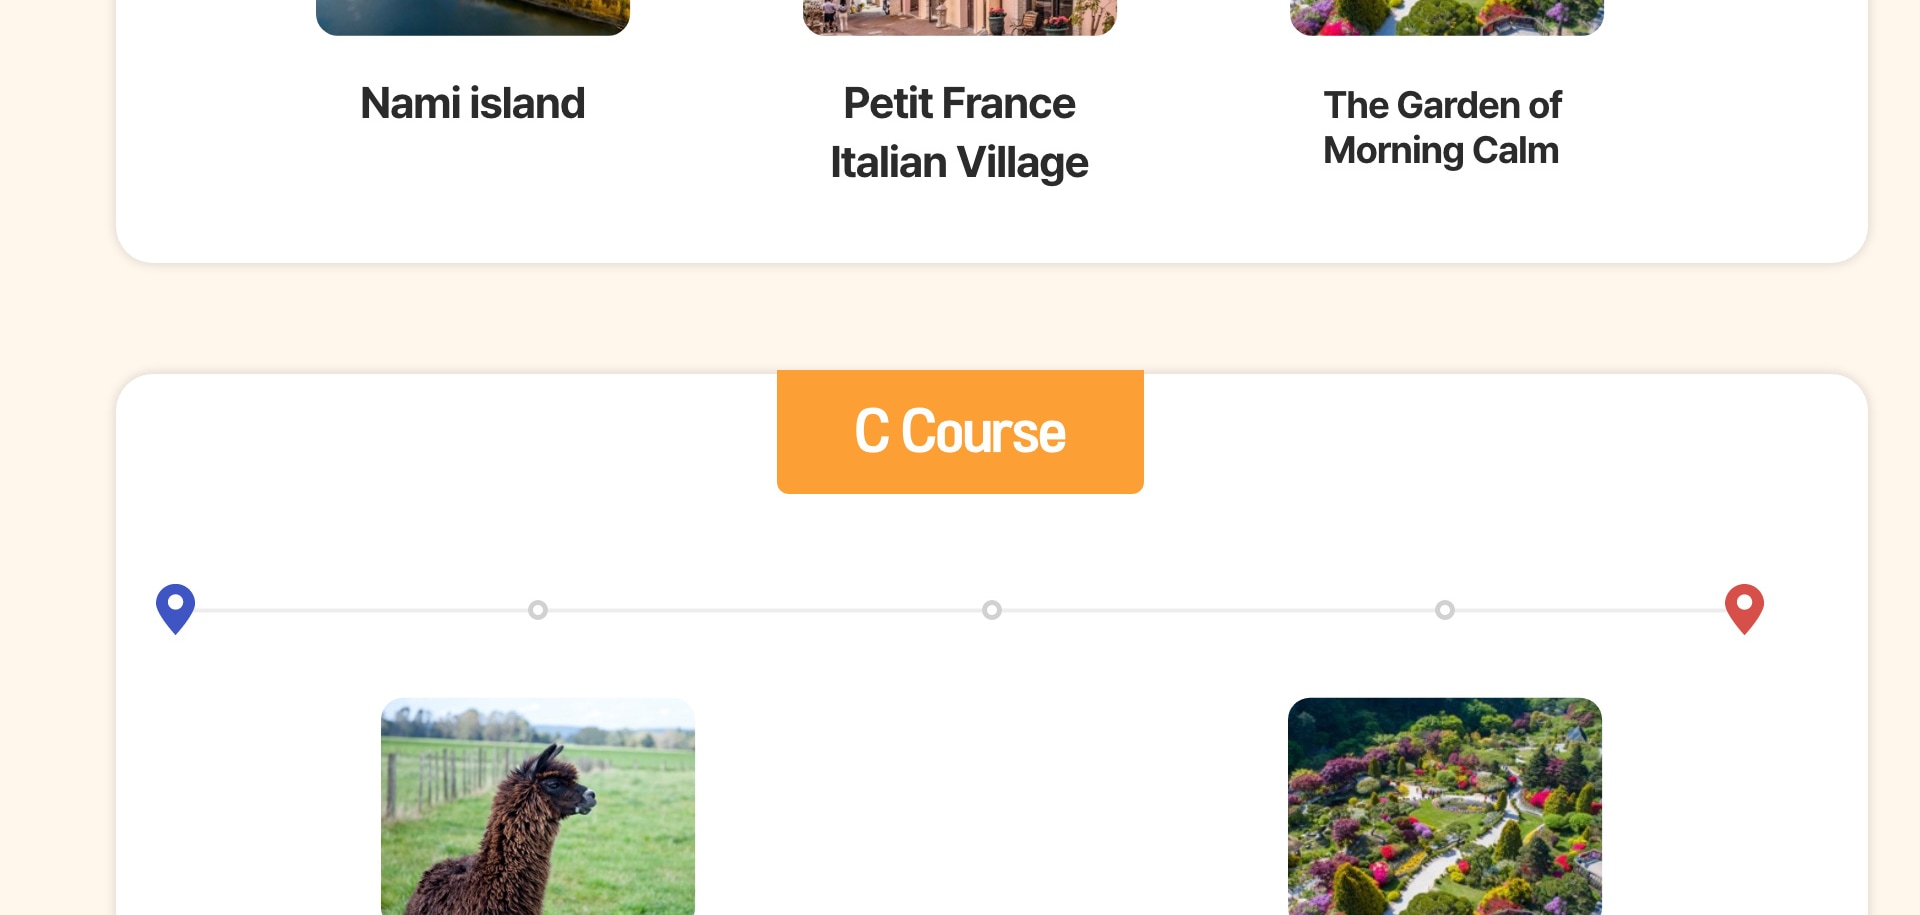This screenshot has width=1920, height=915.
Task: Click route line between first and middle stops
Action: pyautogui.click(x=765, y=610)
